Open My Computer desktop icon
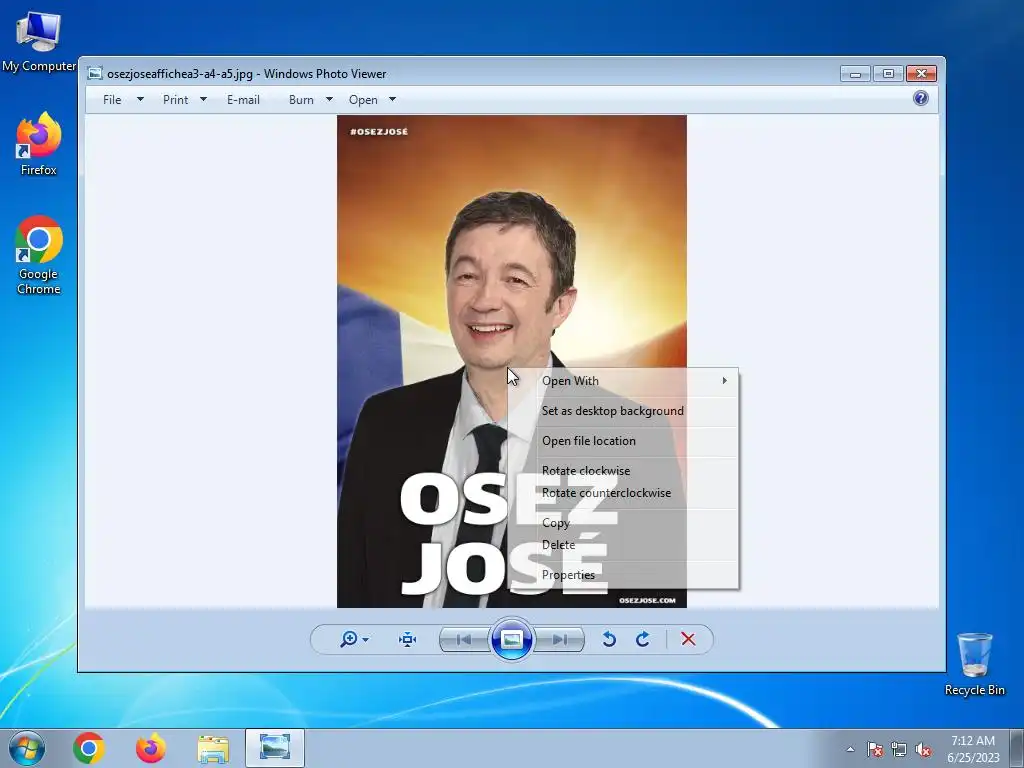The height and width of the screenshot is (768, 1024). [x=39, y=42]
